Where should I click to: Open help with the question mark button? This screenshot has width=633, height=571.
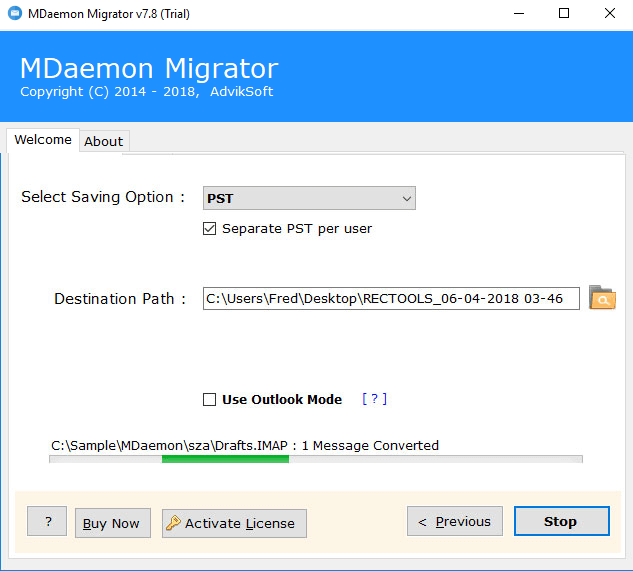click(x=47, y=521)
